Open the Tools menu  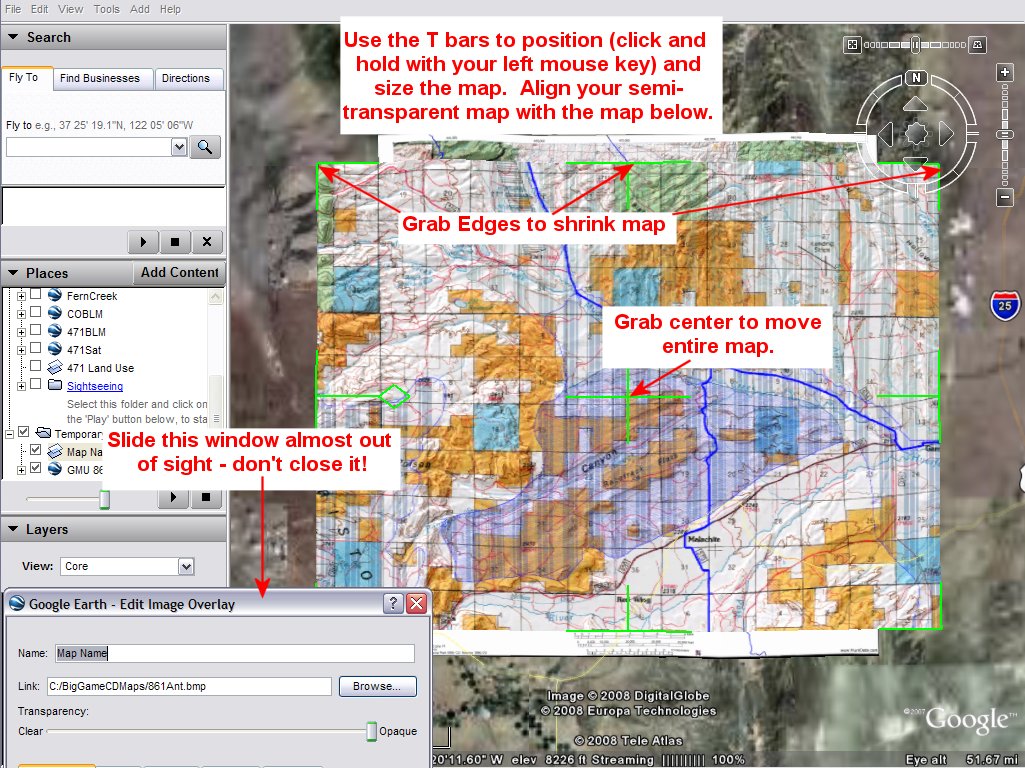pyautogui.click(x=107, y=9)
